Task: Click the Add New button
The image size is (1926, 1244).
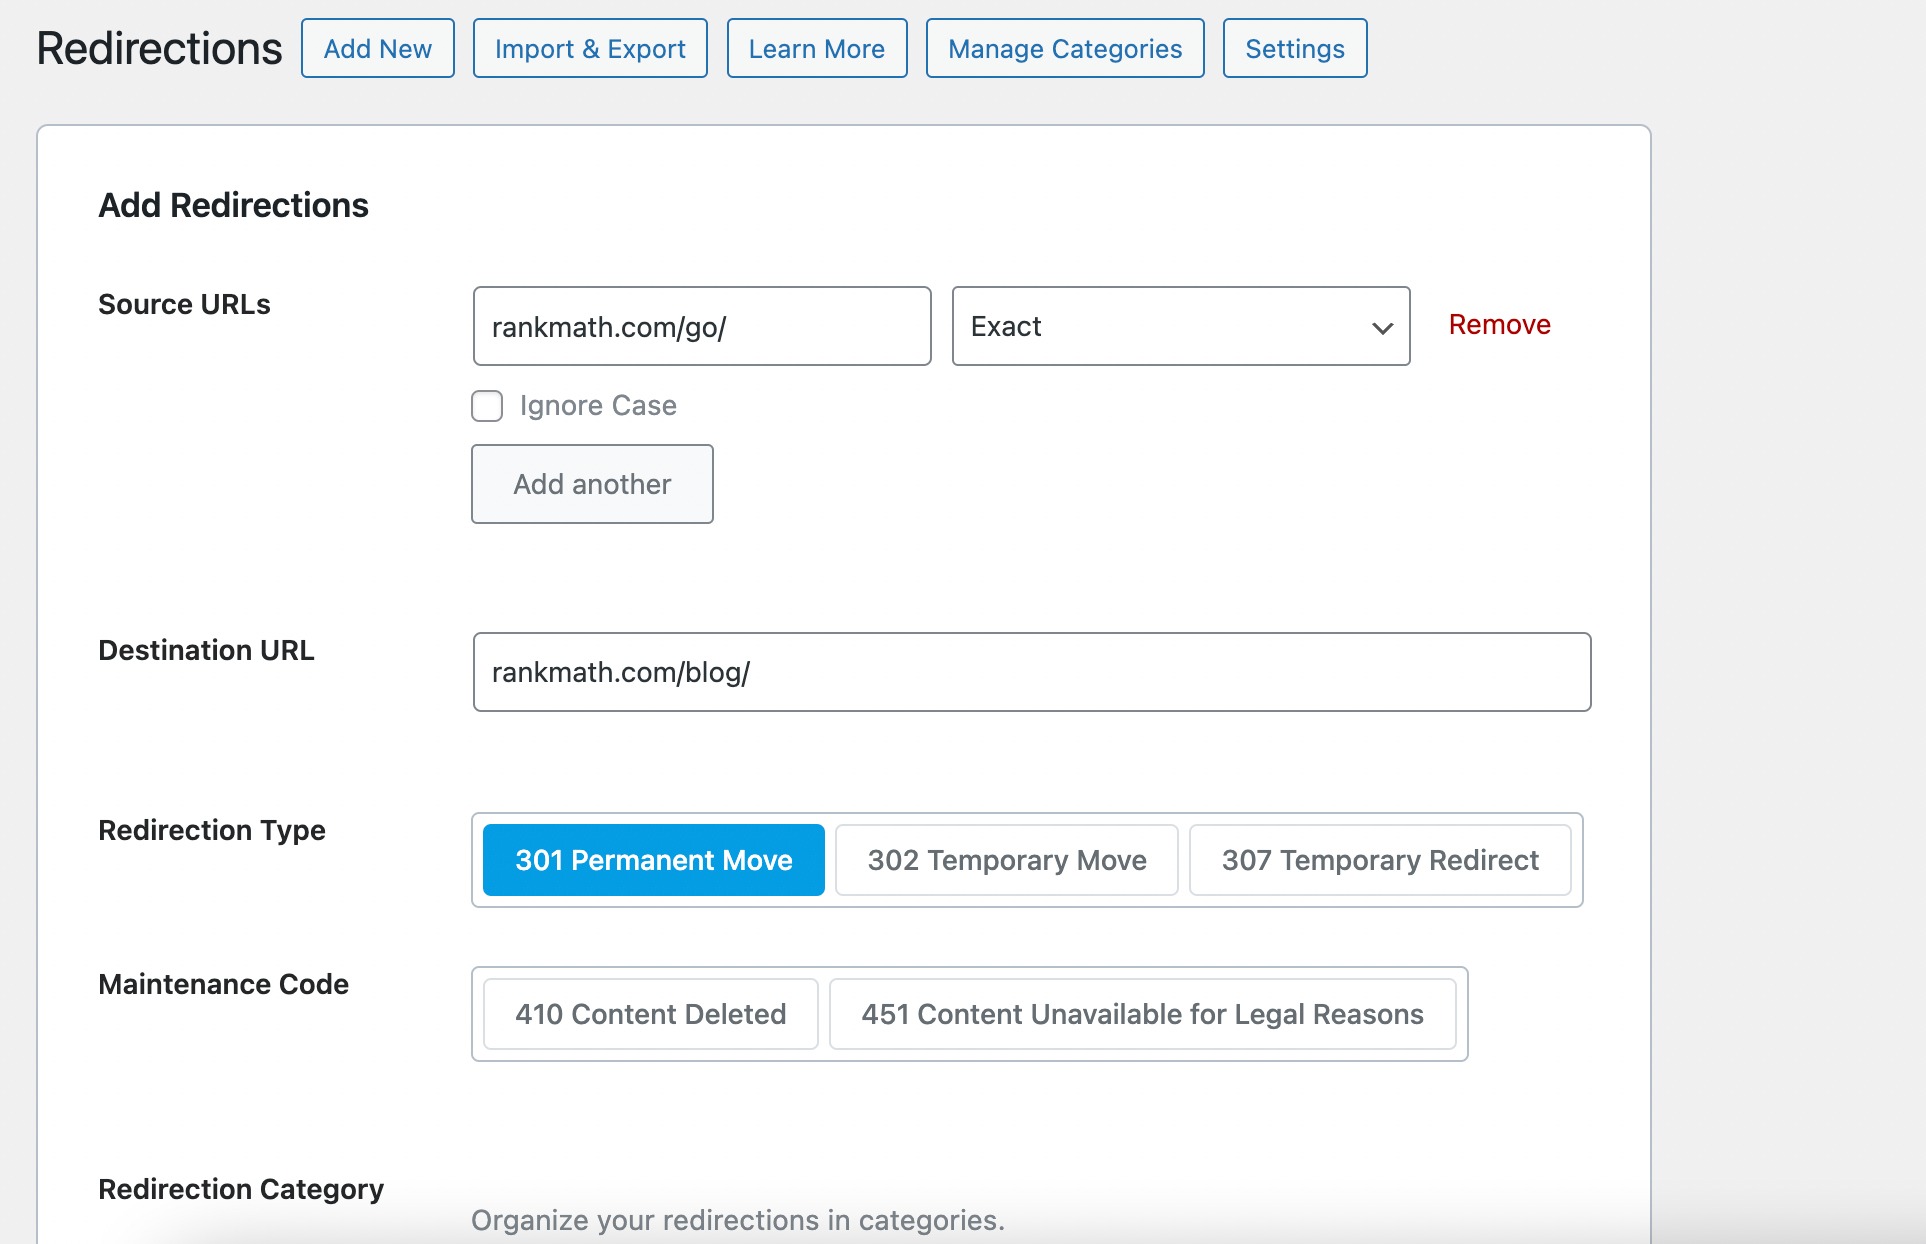Action: coord(377,48)
